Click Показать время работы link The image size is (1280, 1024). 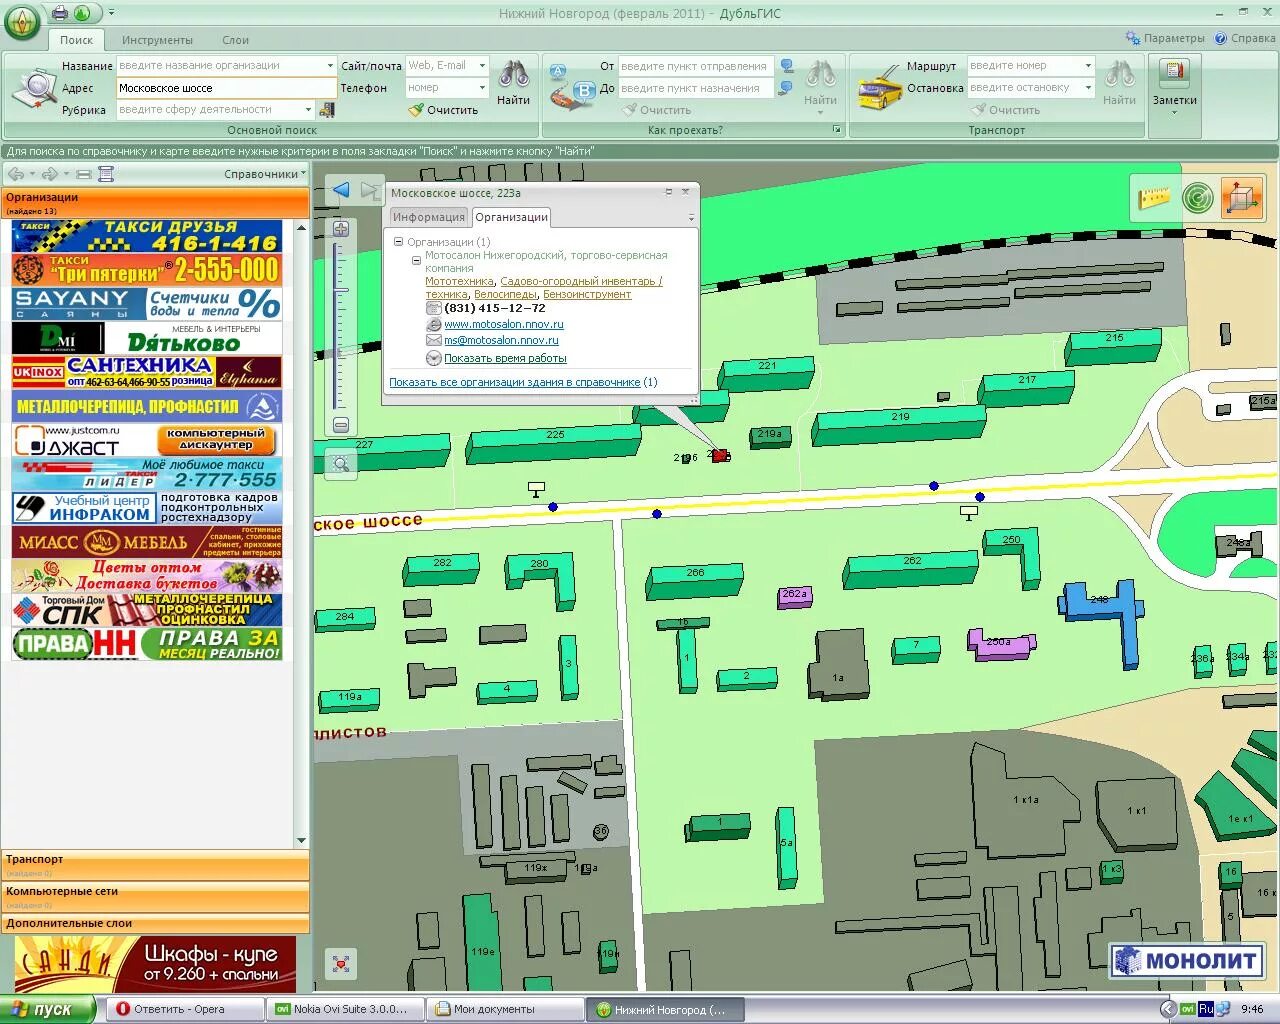click(x=505, y=358)
